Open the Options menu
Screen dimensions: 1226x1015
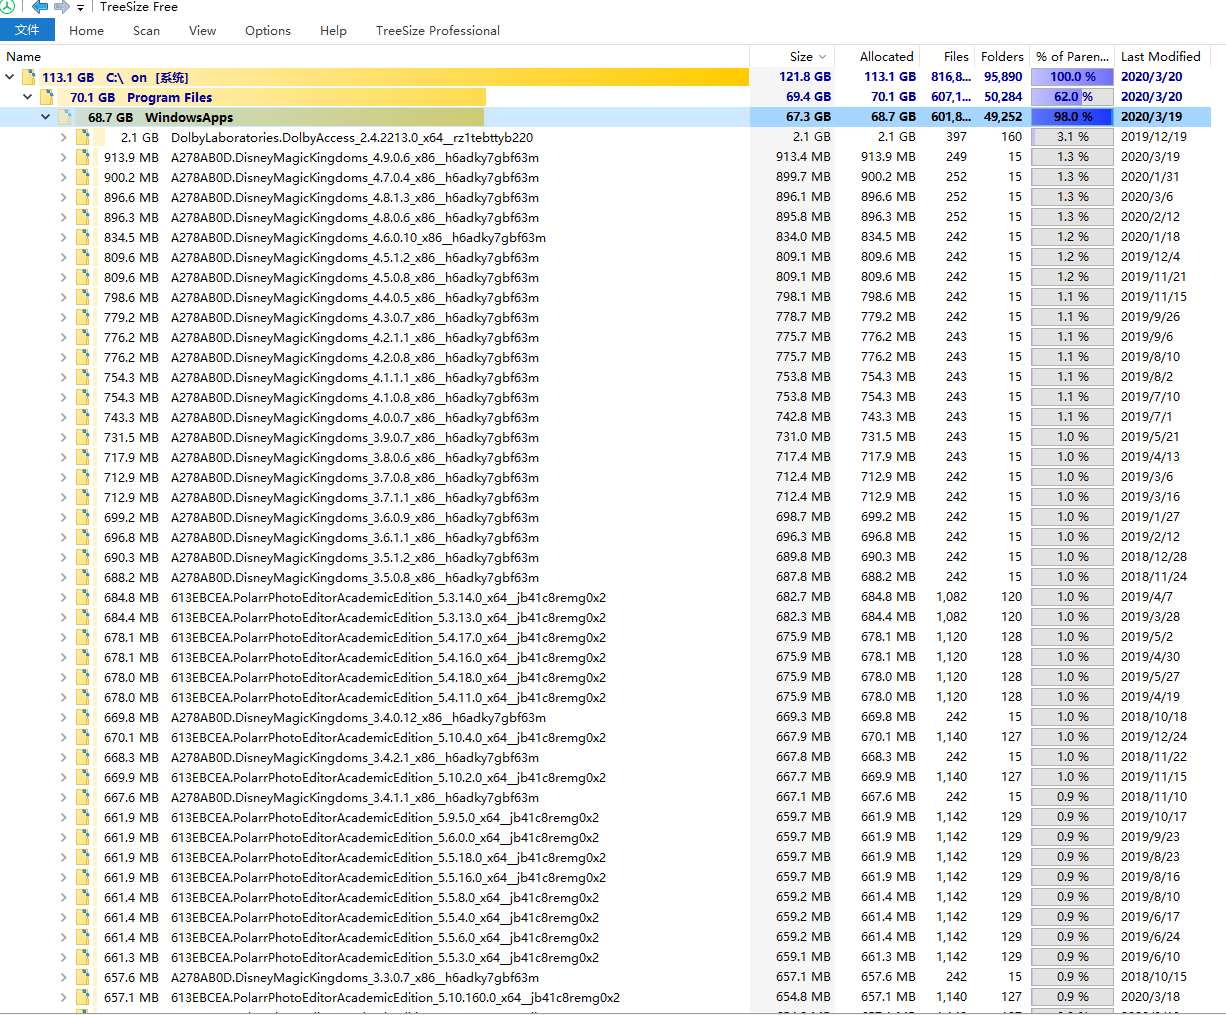coord(267,30)
